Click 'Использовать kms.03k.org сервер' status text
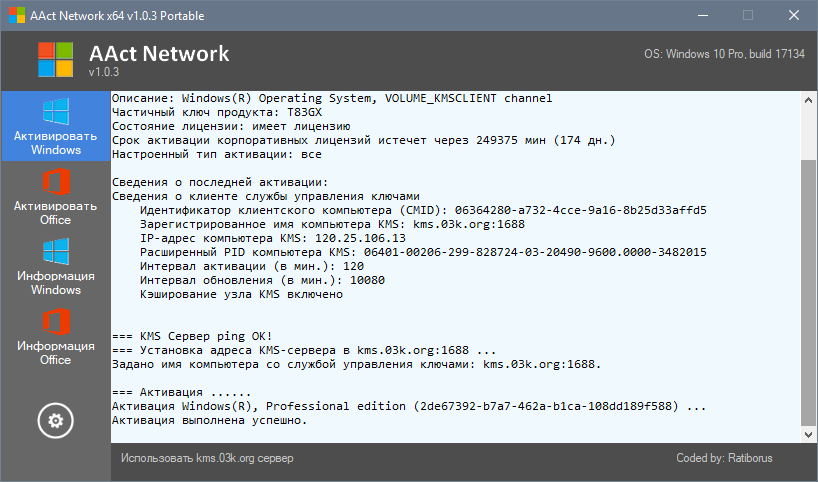 click(x=207, y=458)
